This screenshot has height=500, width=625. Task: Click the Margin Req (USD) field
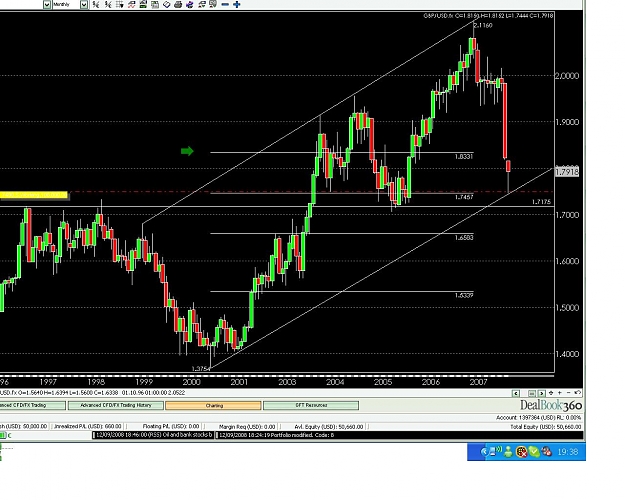[x=247, y=426]
